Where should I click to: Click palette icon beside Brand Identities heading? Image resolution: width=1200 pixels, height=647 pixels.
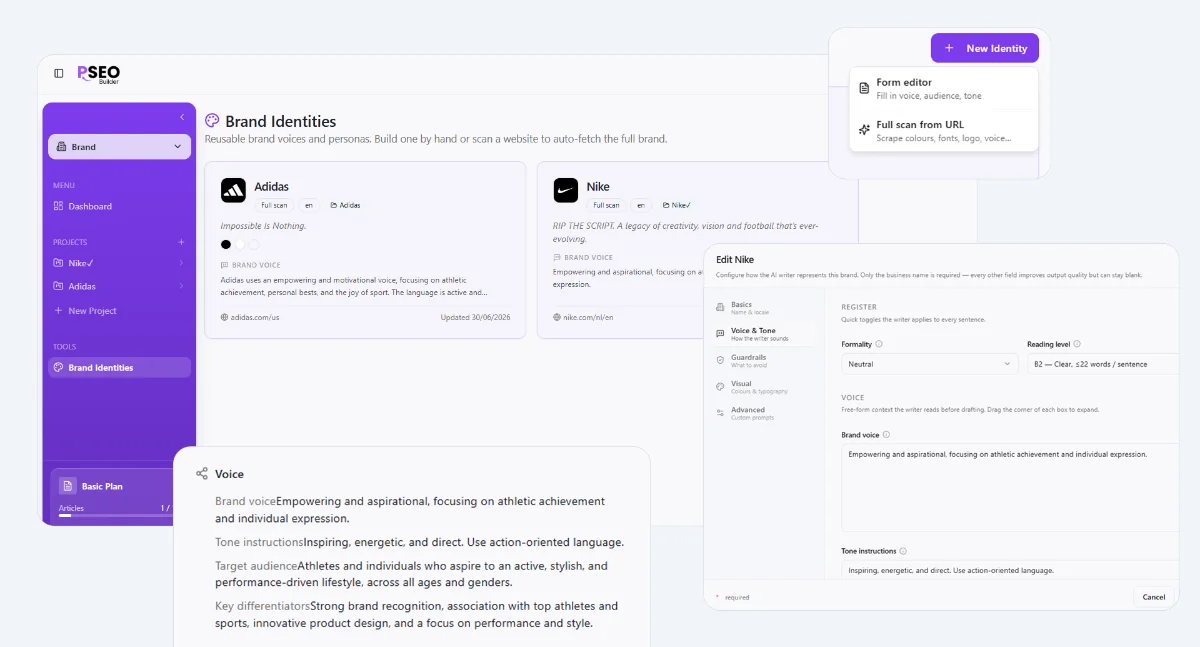(x=212, y=121)
